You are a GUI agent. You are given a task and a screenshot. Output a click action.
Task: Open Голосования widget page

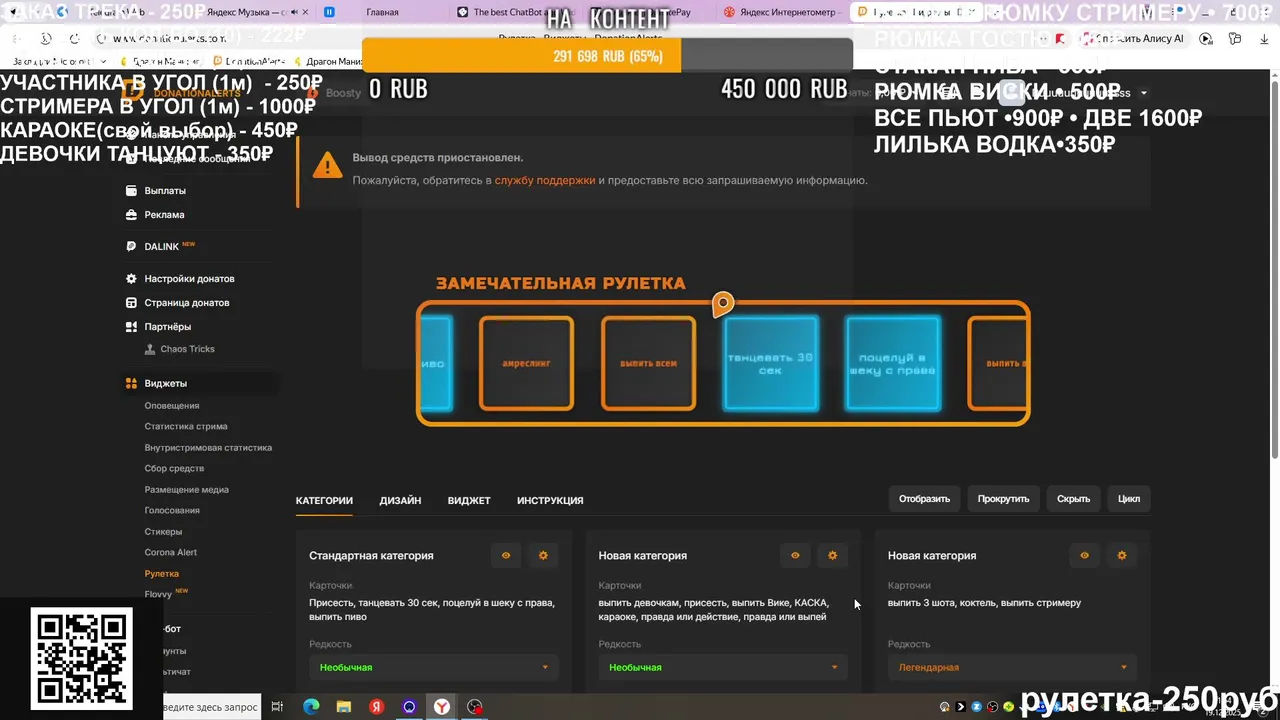point(172,510)
